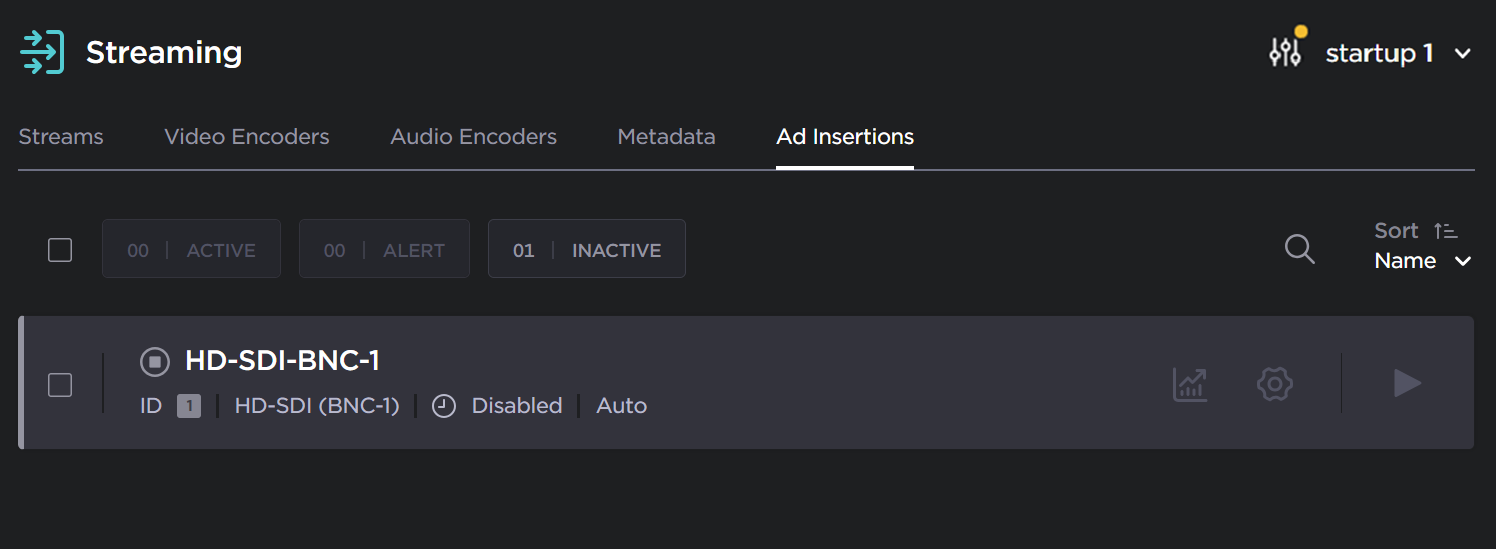The height and width of the screenshot is (549, 1496).
Task: Check the select-all checkbox
Action: pos(60,250)
